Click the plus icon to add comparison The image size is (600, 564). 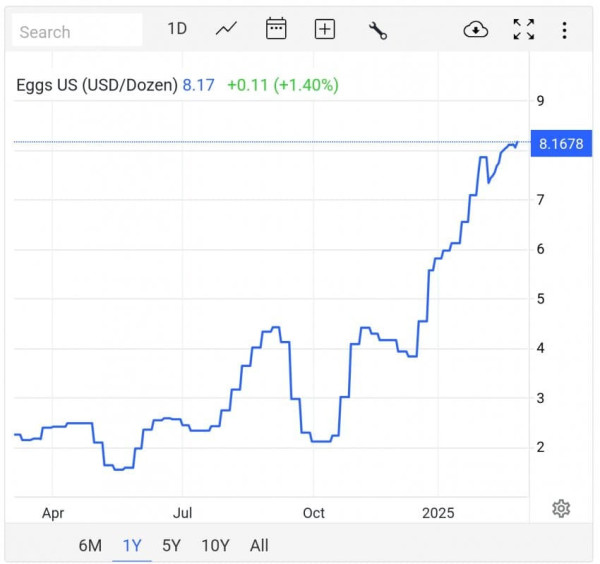[x=325, y=30]
